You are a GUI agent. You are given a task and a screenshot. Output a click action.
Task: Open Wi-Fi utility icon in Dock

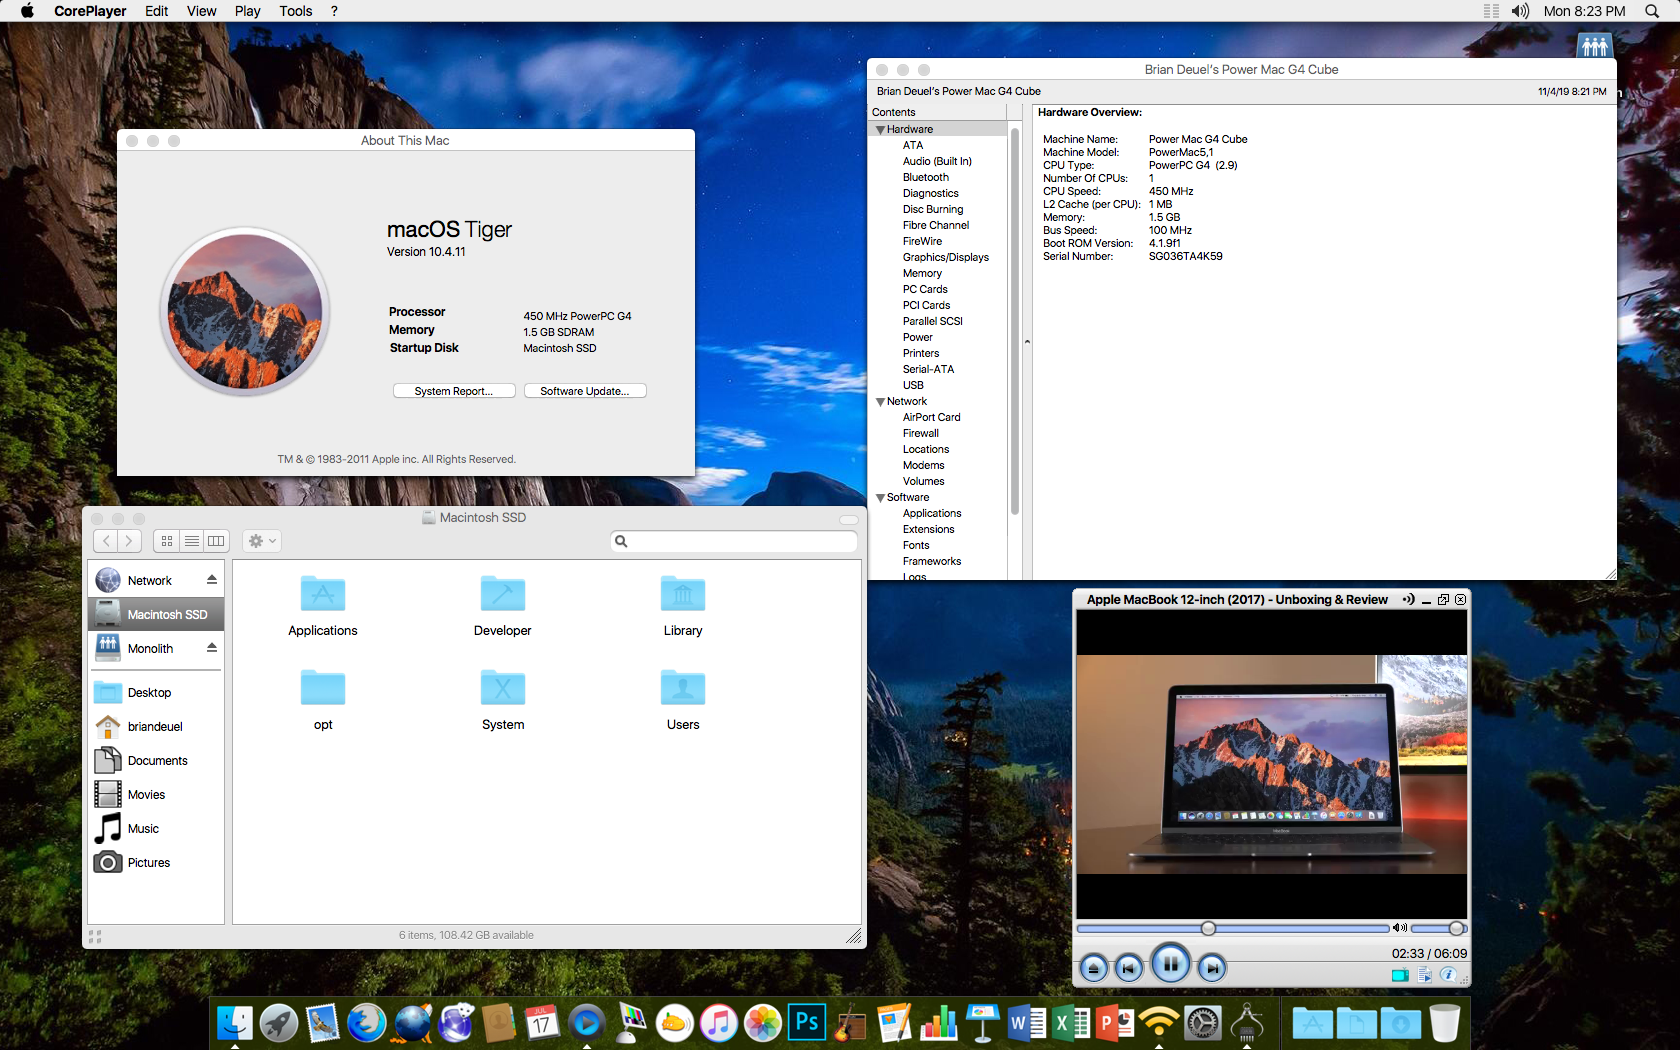pyautogui.click(x=1159, y=1023)
